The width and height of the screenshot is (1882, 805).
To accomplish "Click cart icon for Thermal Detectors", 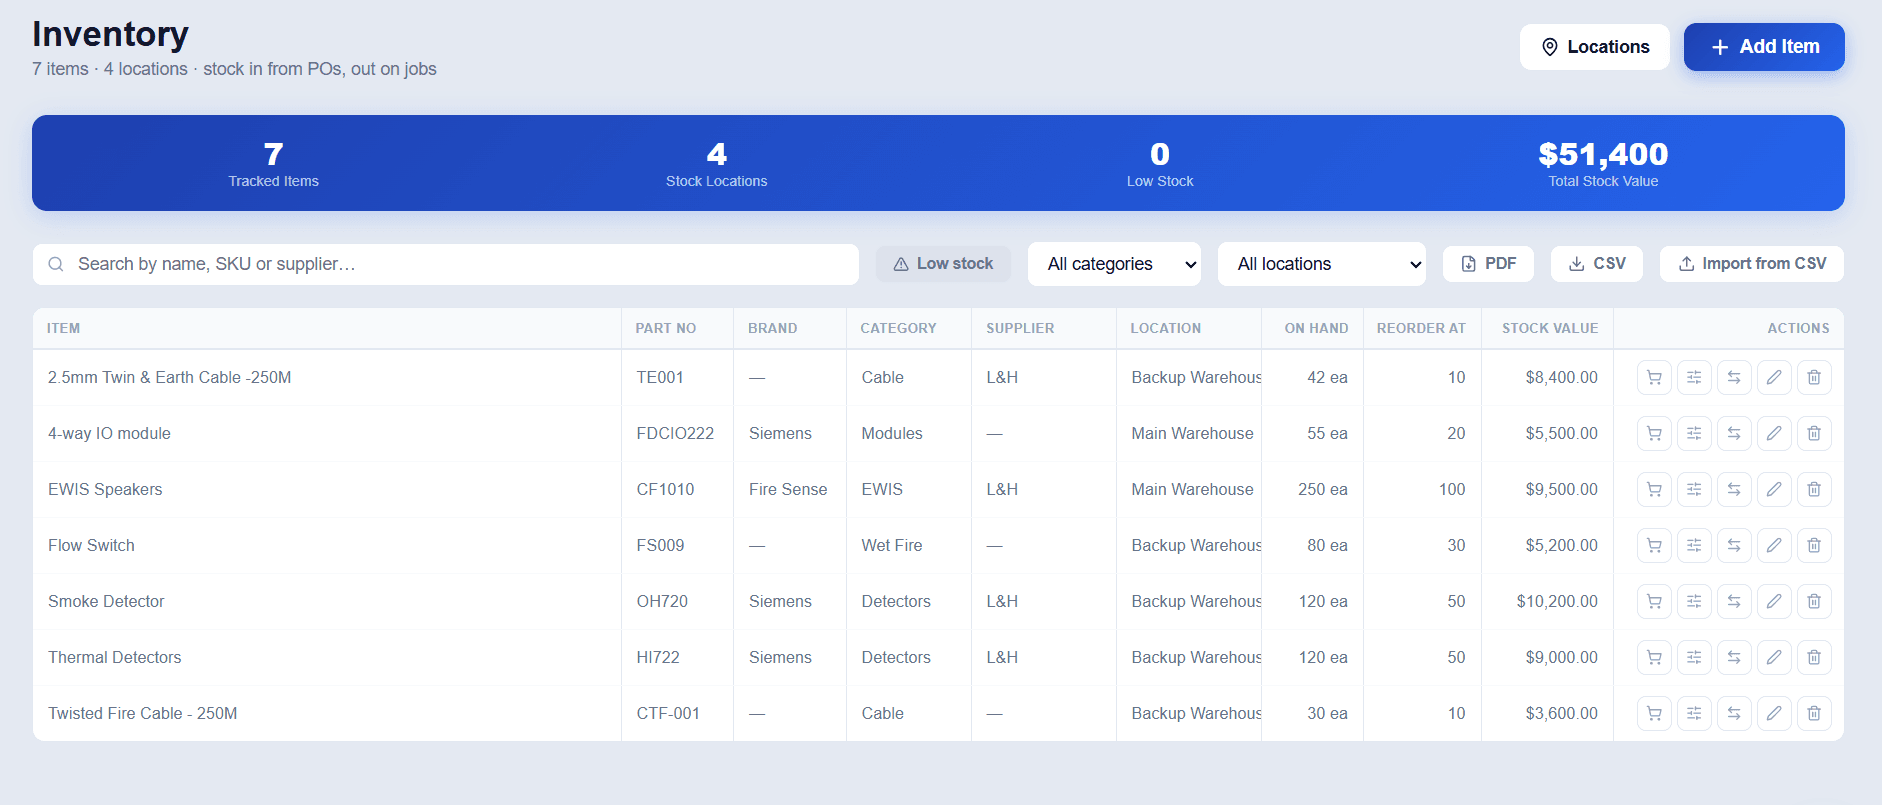I will (x=1654, y=657).
